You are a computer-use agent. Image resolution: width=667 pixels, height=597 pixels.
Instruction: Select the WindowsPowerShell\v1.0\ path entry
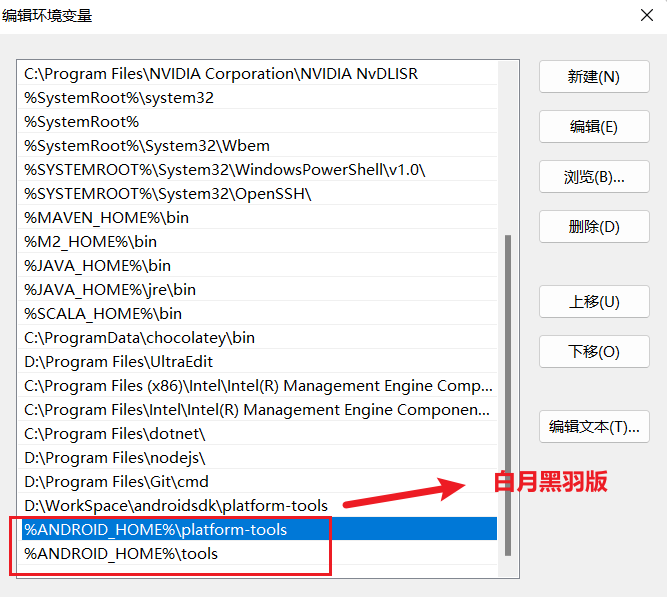coord(257,170)
